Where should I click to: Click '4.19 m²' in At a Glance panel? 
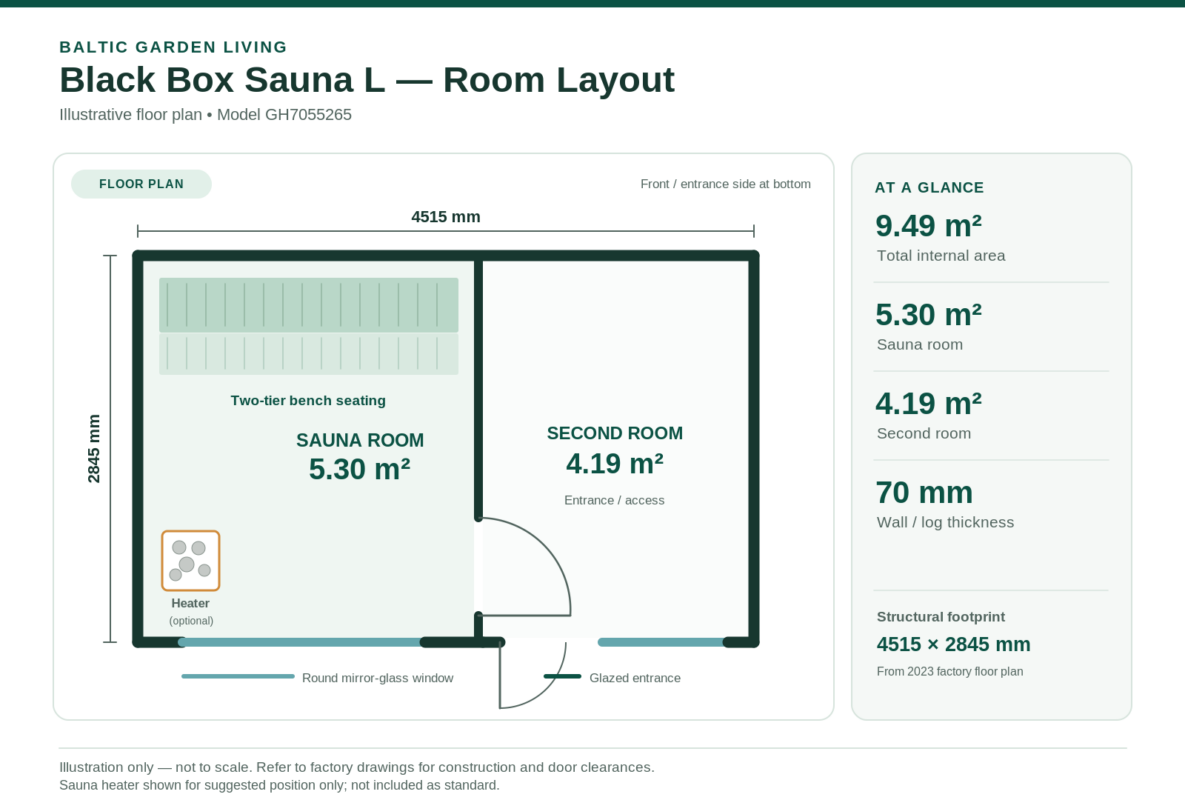point(929,404)
